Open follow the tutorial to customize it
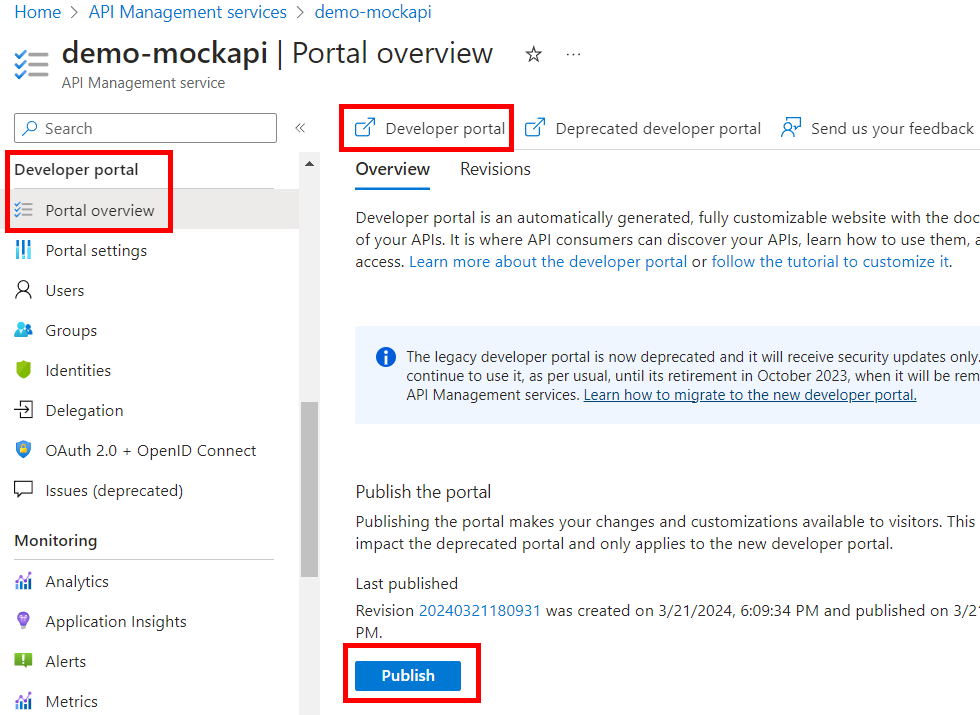This screenshot has height=715, width=980. point(830,261)
